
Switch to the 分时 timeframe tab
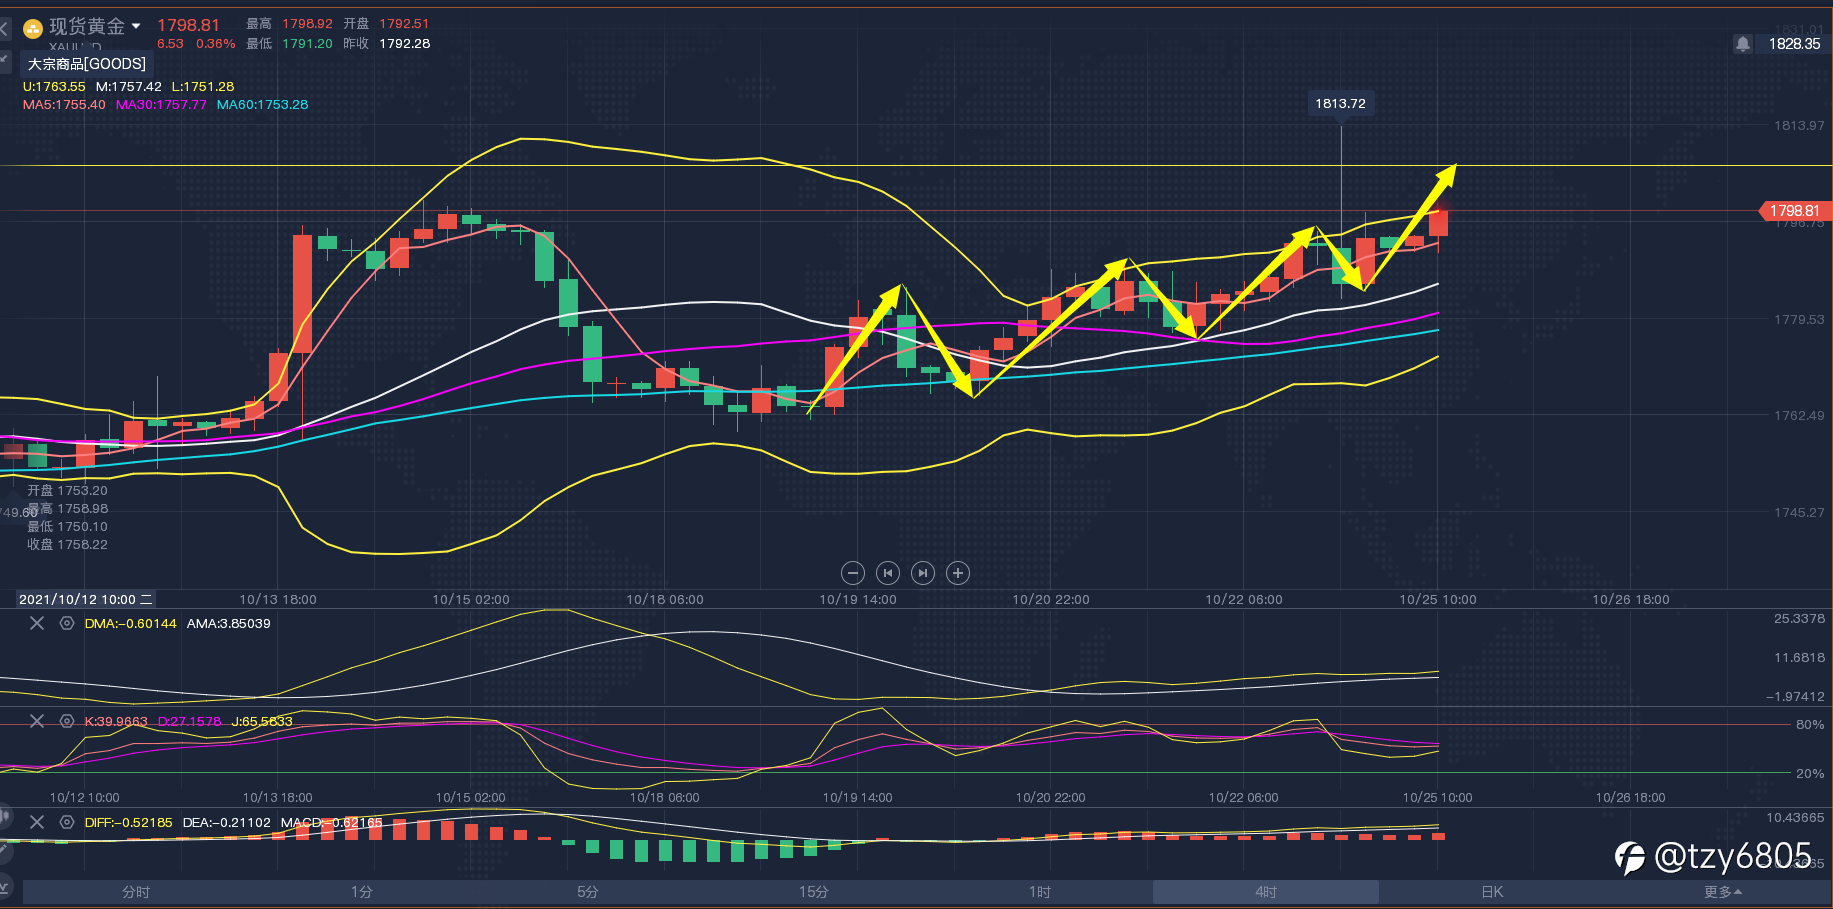136,892
